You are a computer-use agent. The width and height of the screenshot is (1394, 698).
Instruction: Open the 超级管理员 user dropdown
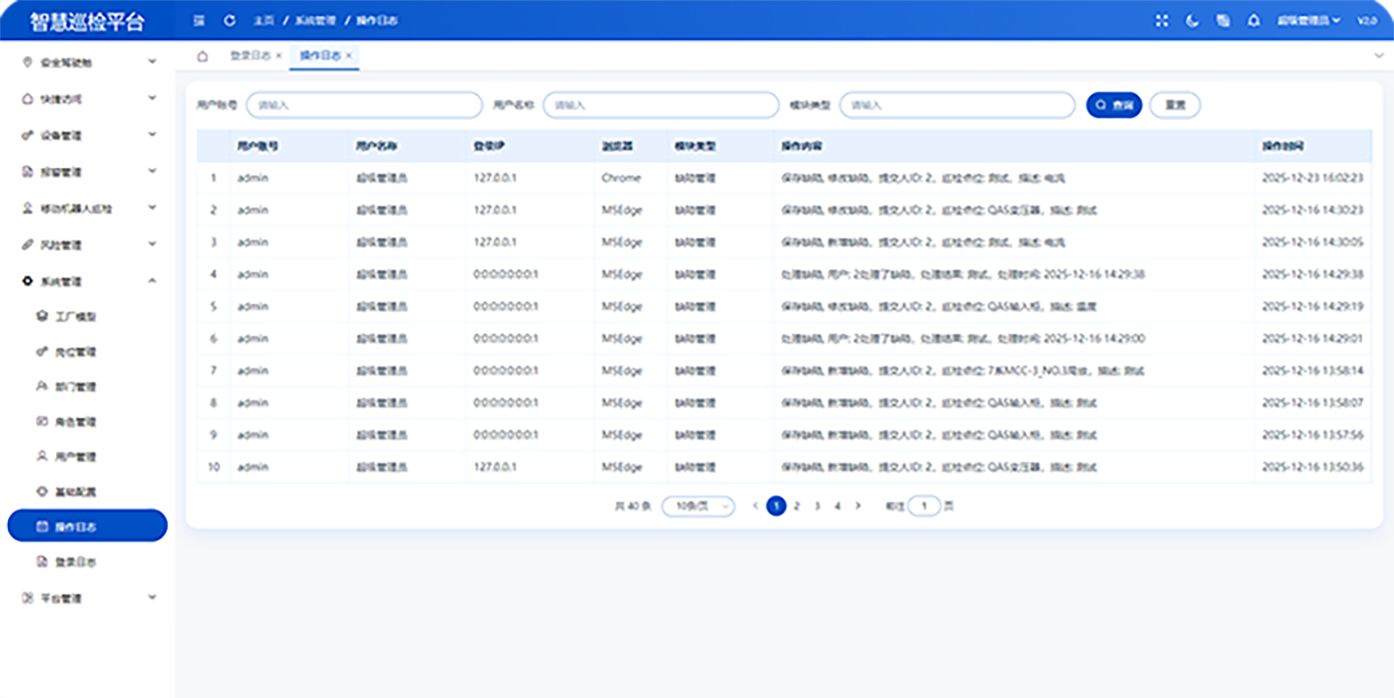(1307, 20)
